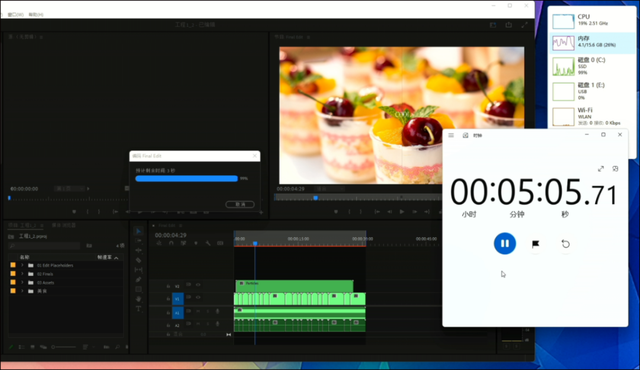Reset the stopwatch
Screen dimensions: 640x370
[x=565, y=244]
